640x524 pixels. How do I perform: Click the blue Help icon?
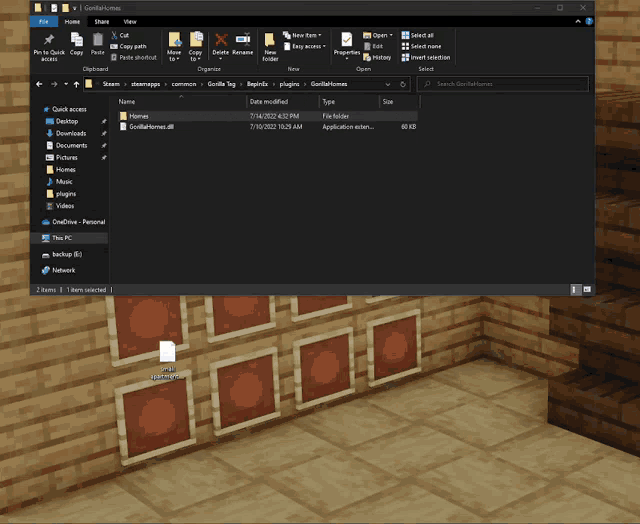(x=589, y=21)
